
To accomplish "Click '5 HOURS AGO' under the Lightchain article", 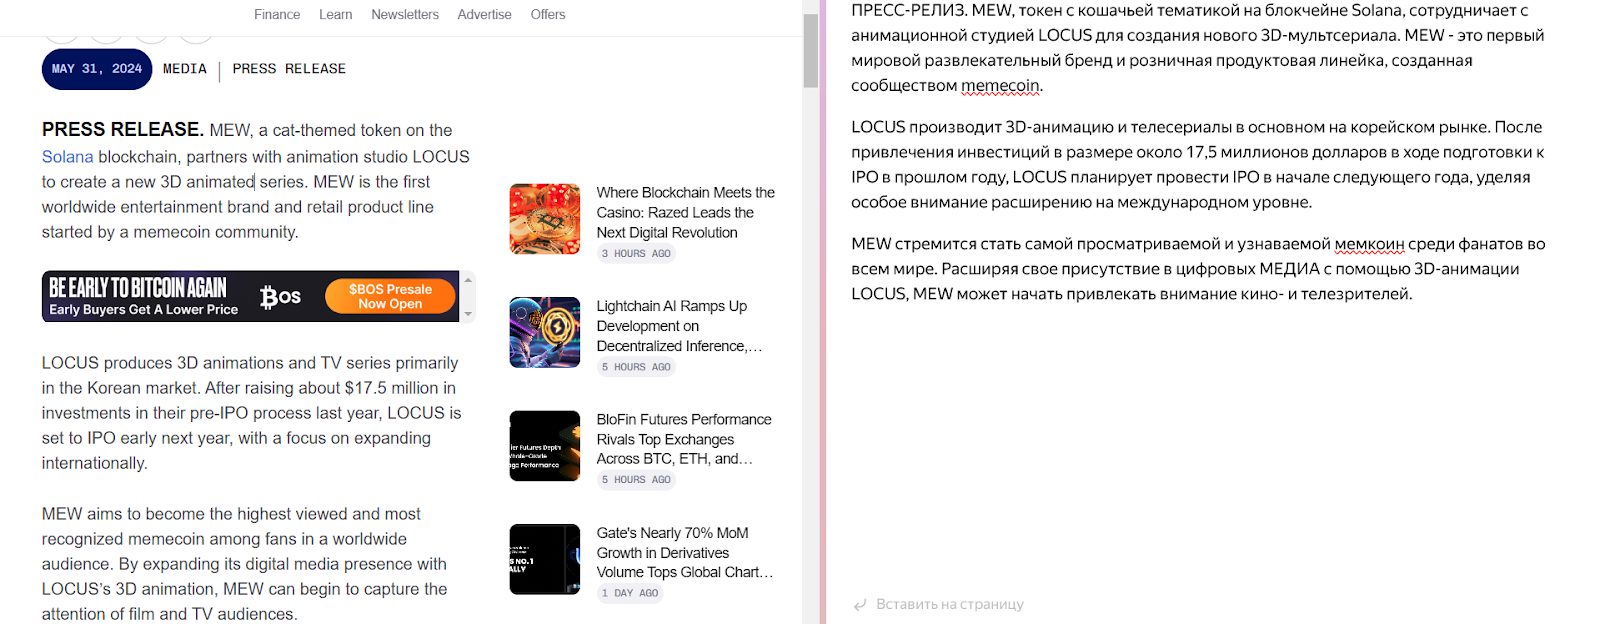I will point(636,367).
